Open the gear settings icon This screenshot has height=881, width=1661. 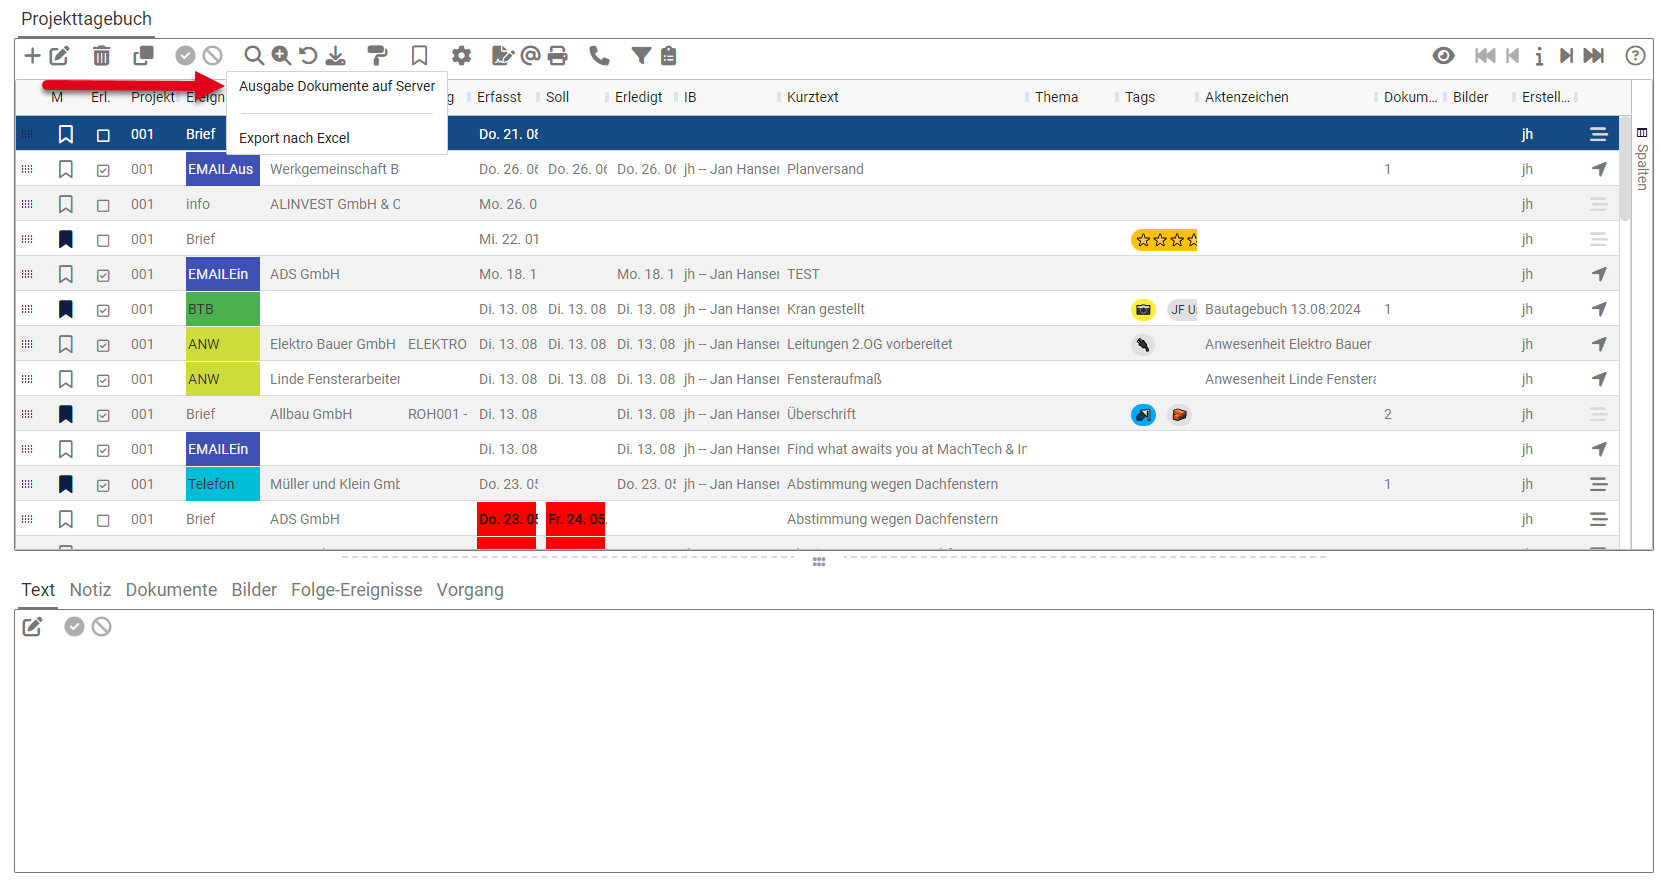(x=461, y=56)
